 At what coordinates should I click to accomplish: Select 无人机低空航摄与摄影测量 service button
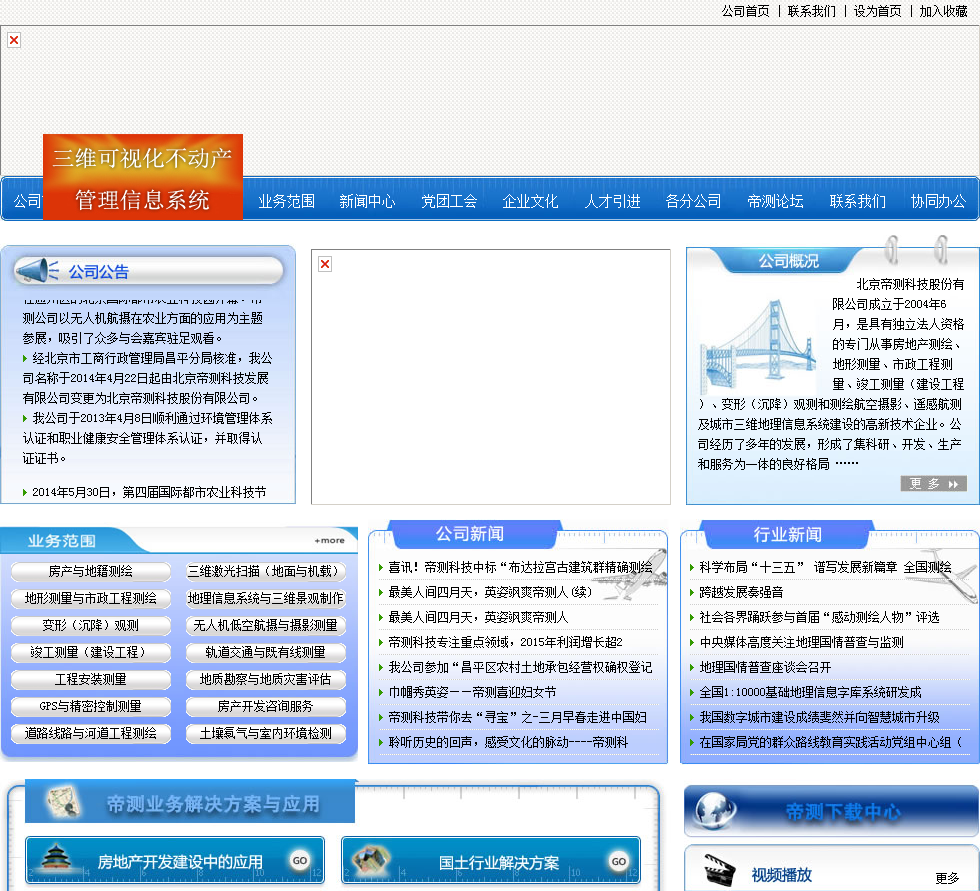tap(265, 626)
